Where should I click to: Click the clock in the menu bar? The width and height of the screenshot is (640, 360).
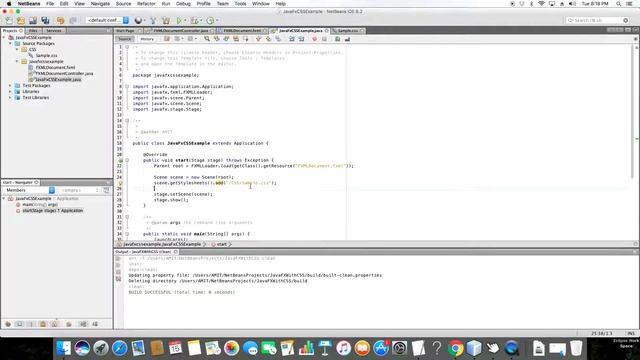[x=595, y=4]
